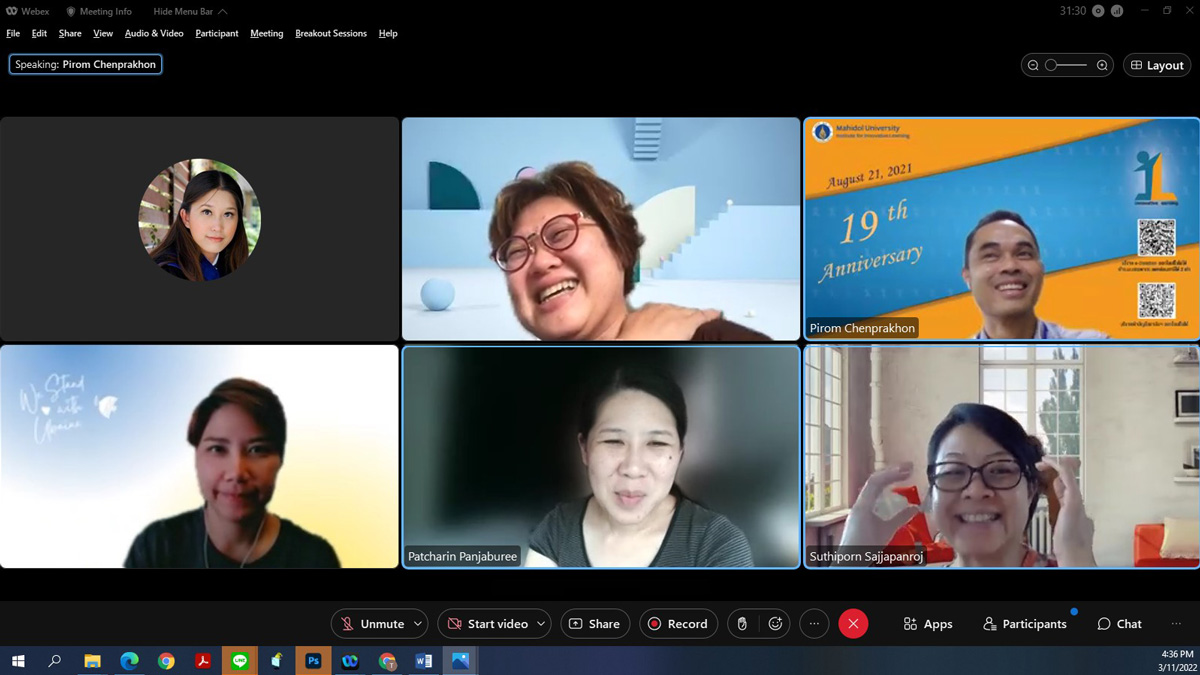The height and width of the screenshot is (675, 1200).
Task: Click the red leave meeting button
Action: tap(853, 624)
